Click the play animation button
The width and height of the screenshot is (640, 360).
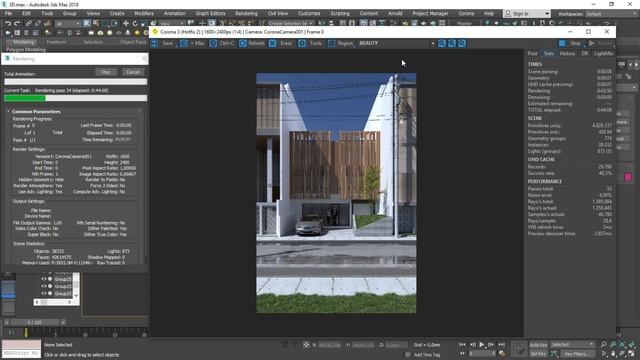(x=482, y=344)
